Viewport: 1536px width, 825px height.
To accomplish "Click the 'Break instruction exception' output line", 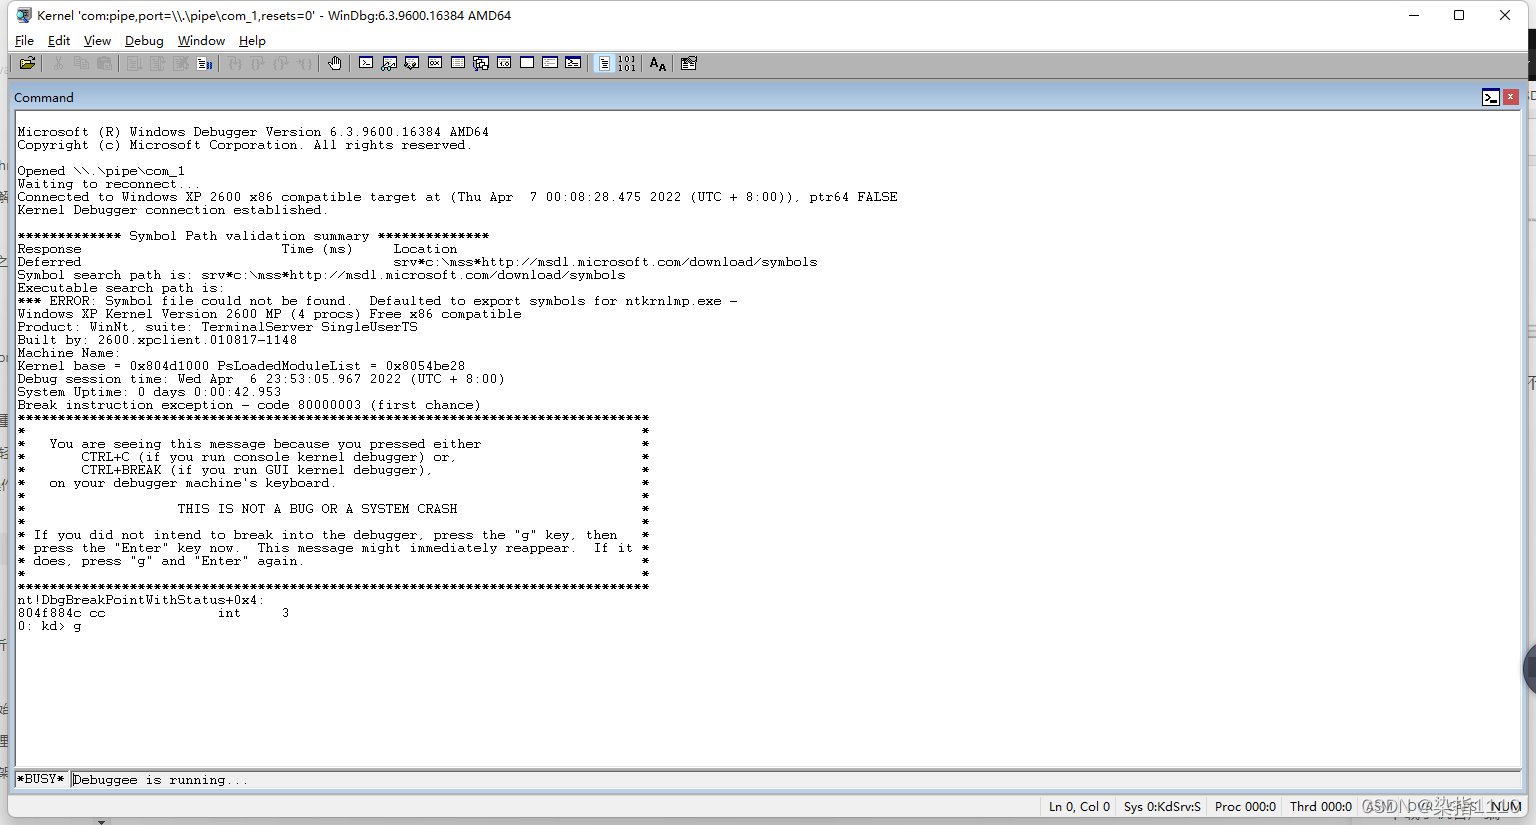I will click(x=249, y=405).
